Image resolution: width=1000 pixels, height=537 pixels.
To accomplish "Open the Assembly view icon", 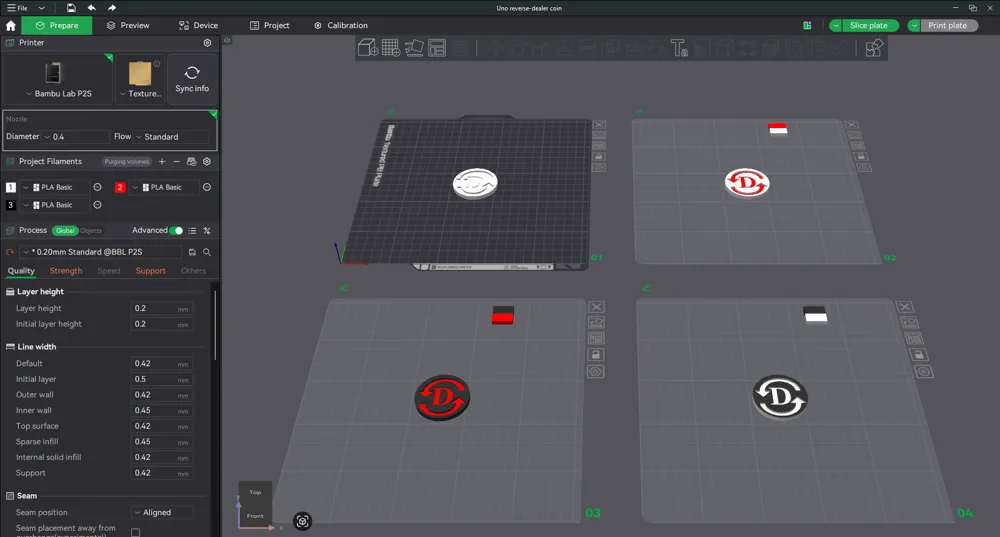I will (874, 48).
